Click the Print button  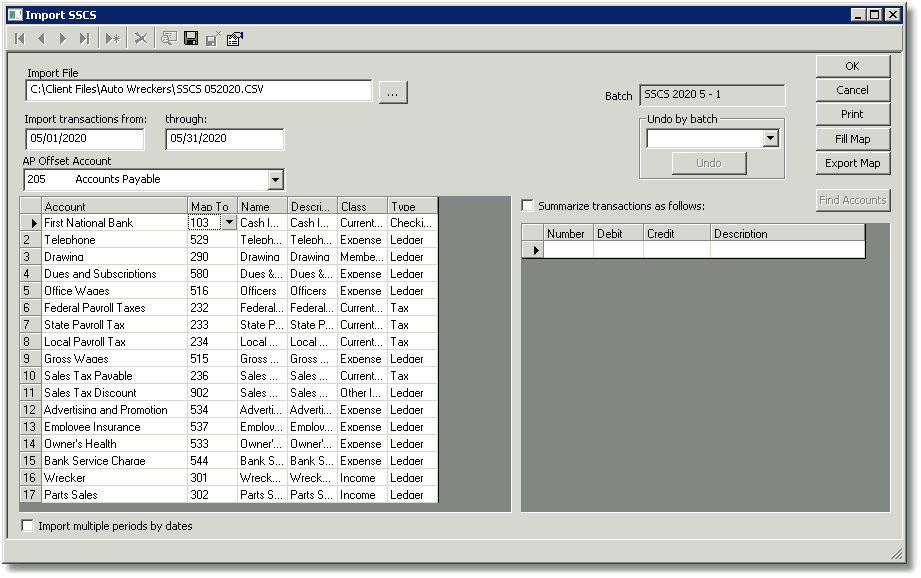point(852,114)
